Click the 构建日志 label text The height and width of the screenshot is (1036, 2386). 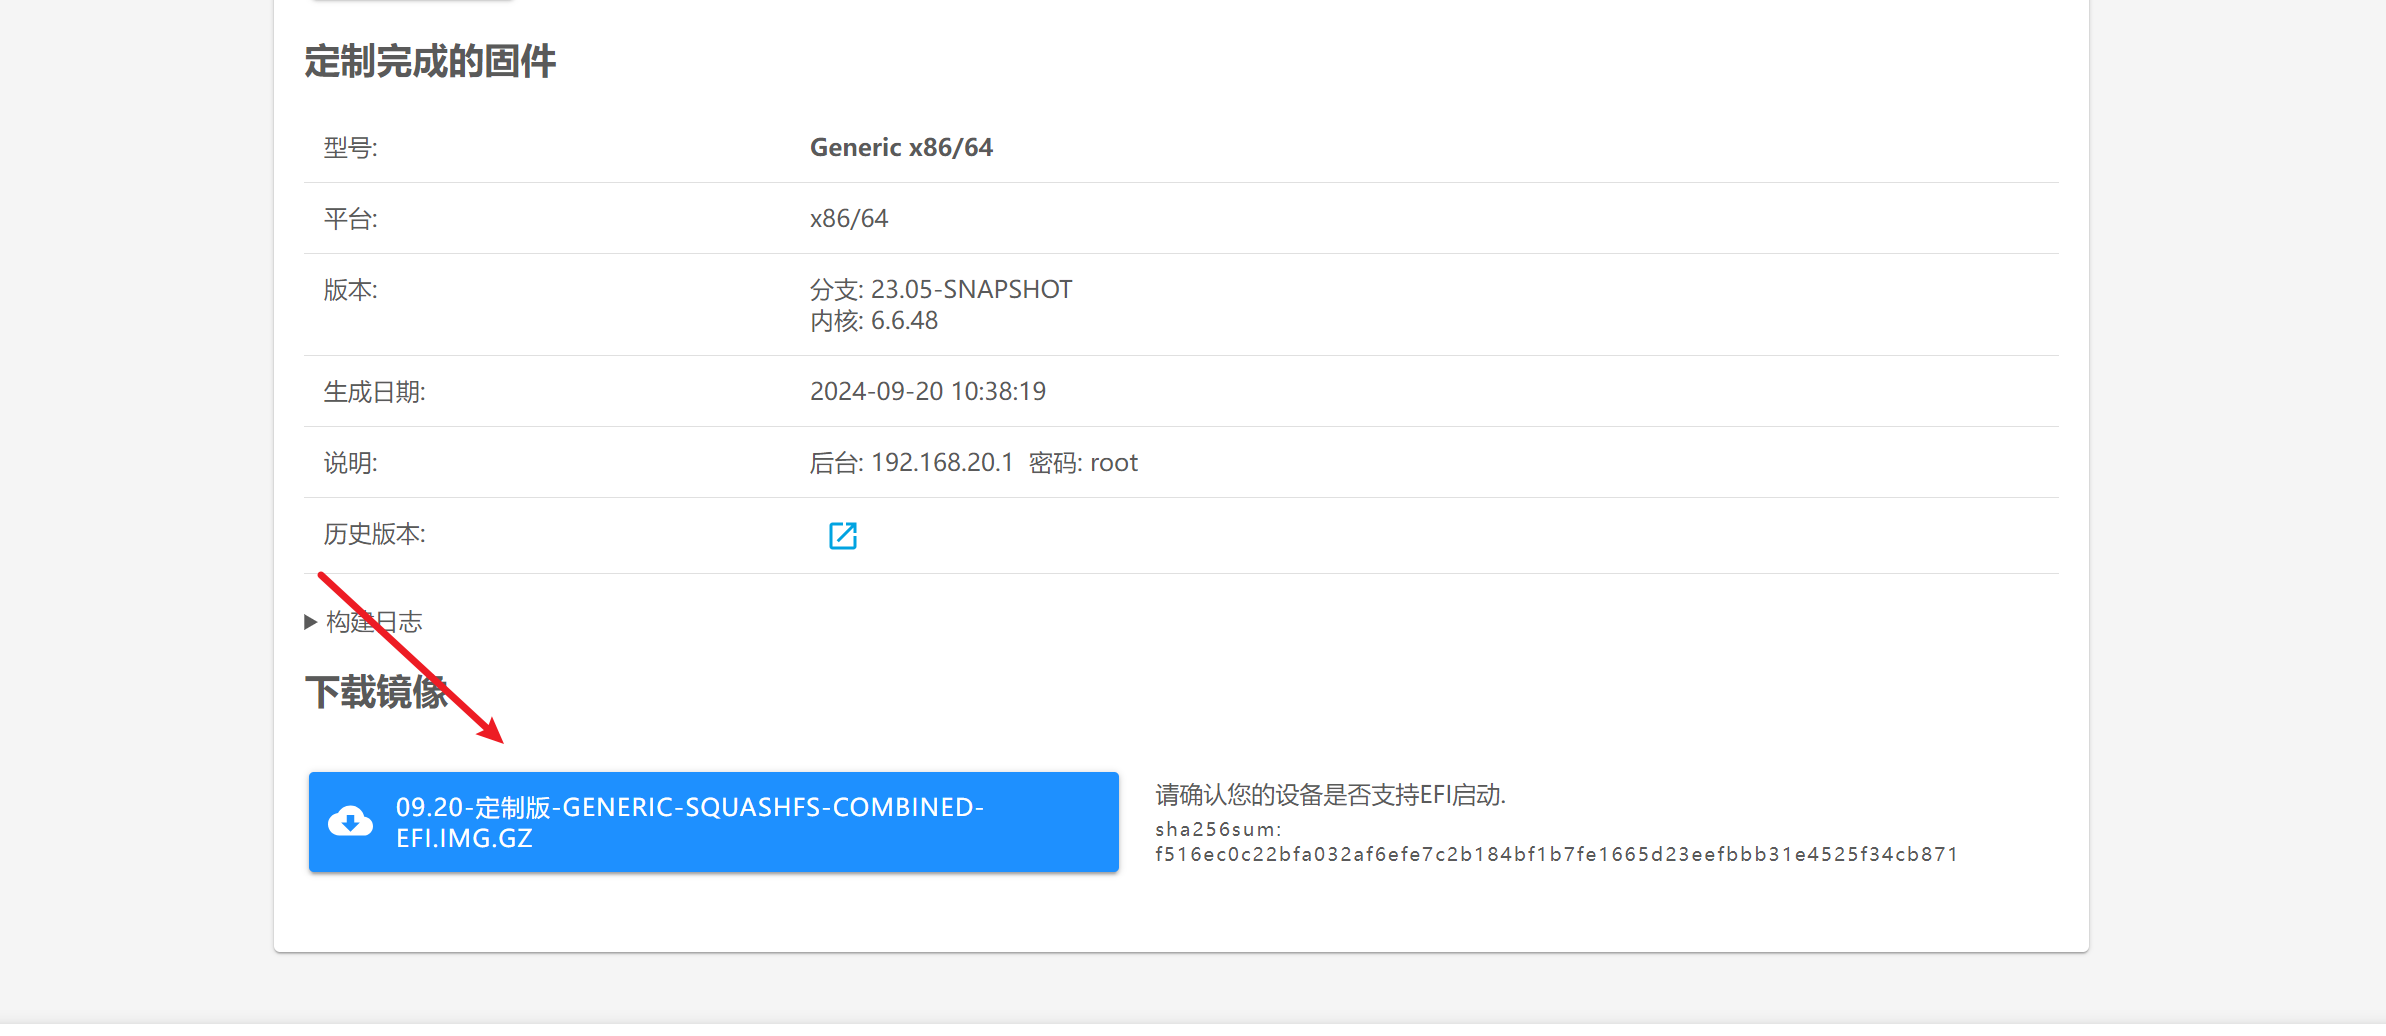(x=375, y=622)
